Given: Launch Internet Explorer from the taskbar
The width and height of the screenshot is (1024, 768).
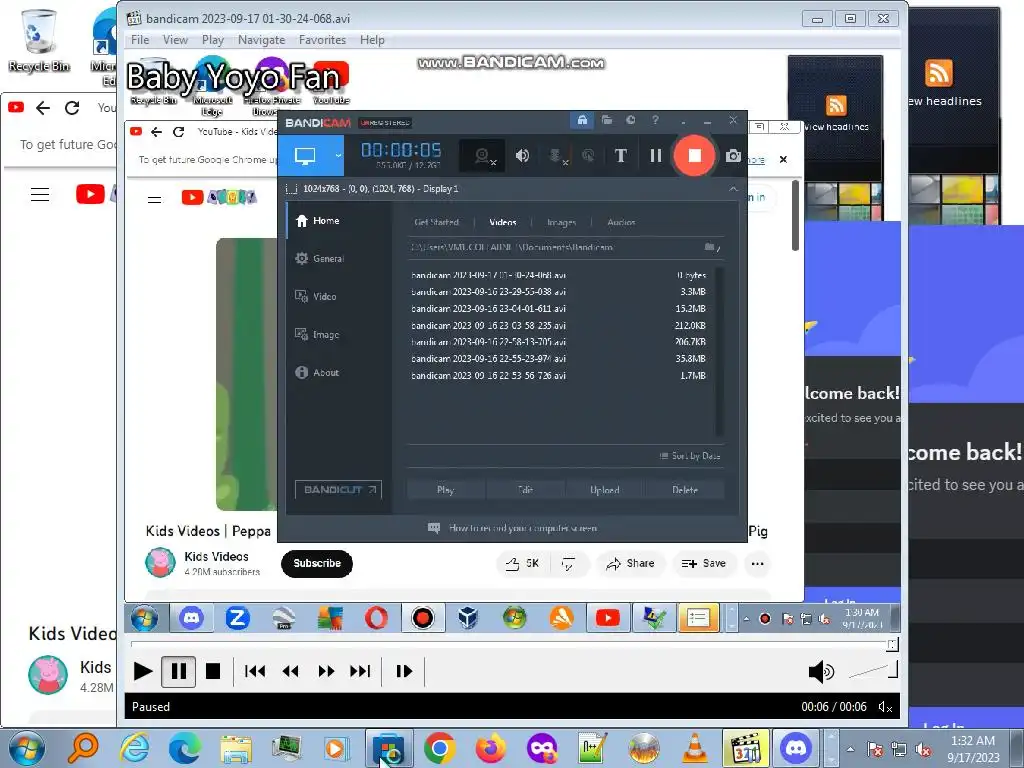Looking at the screenshot, I should coord(135,748).
